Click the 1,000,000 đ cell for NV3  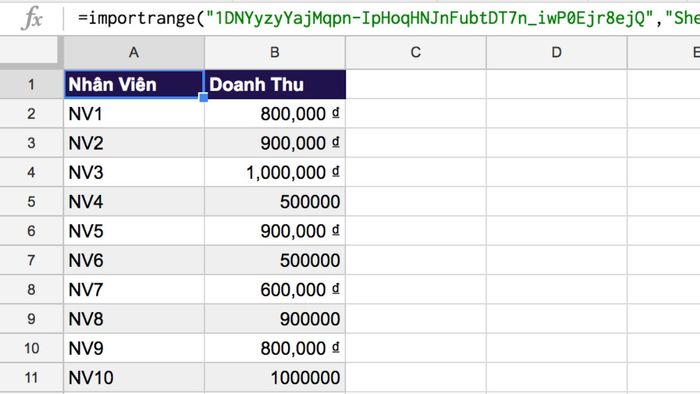pos(275,172)
